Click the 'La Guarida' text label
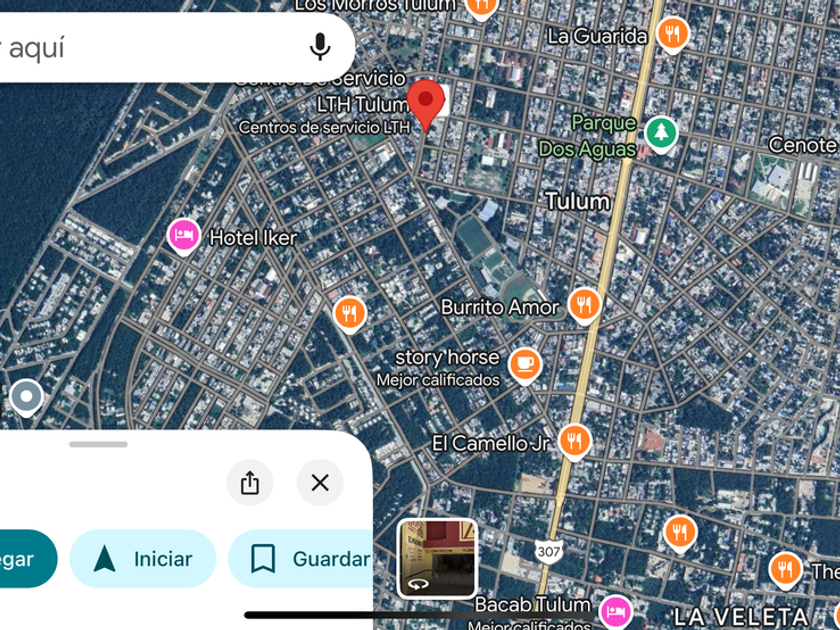This screenshot has height=630, width=840. point(597,36)
